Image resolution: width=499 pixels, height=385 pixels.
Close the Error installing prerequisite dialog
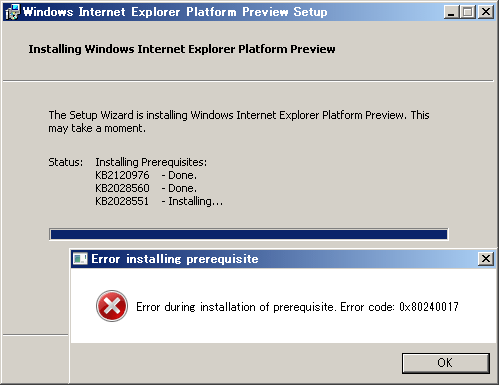click(x=486, y=259)
